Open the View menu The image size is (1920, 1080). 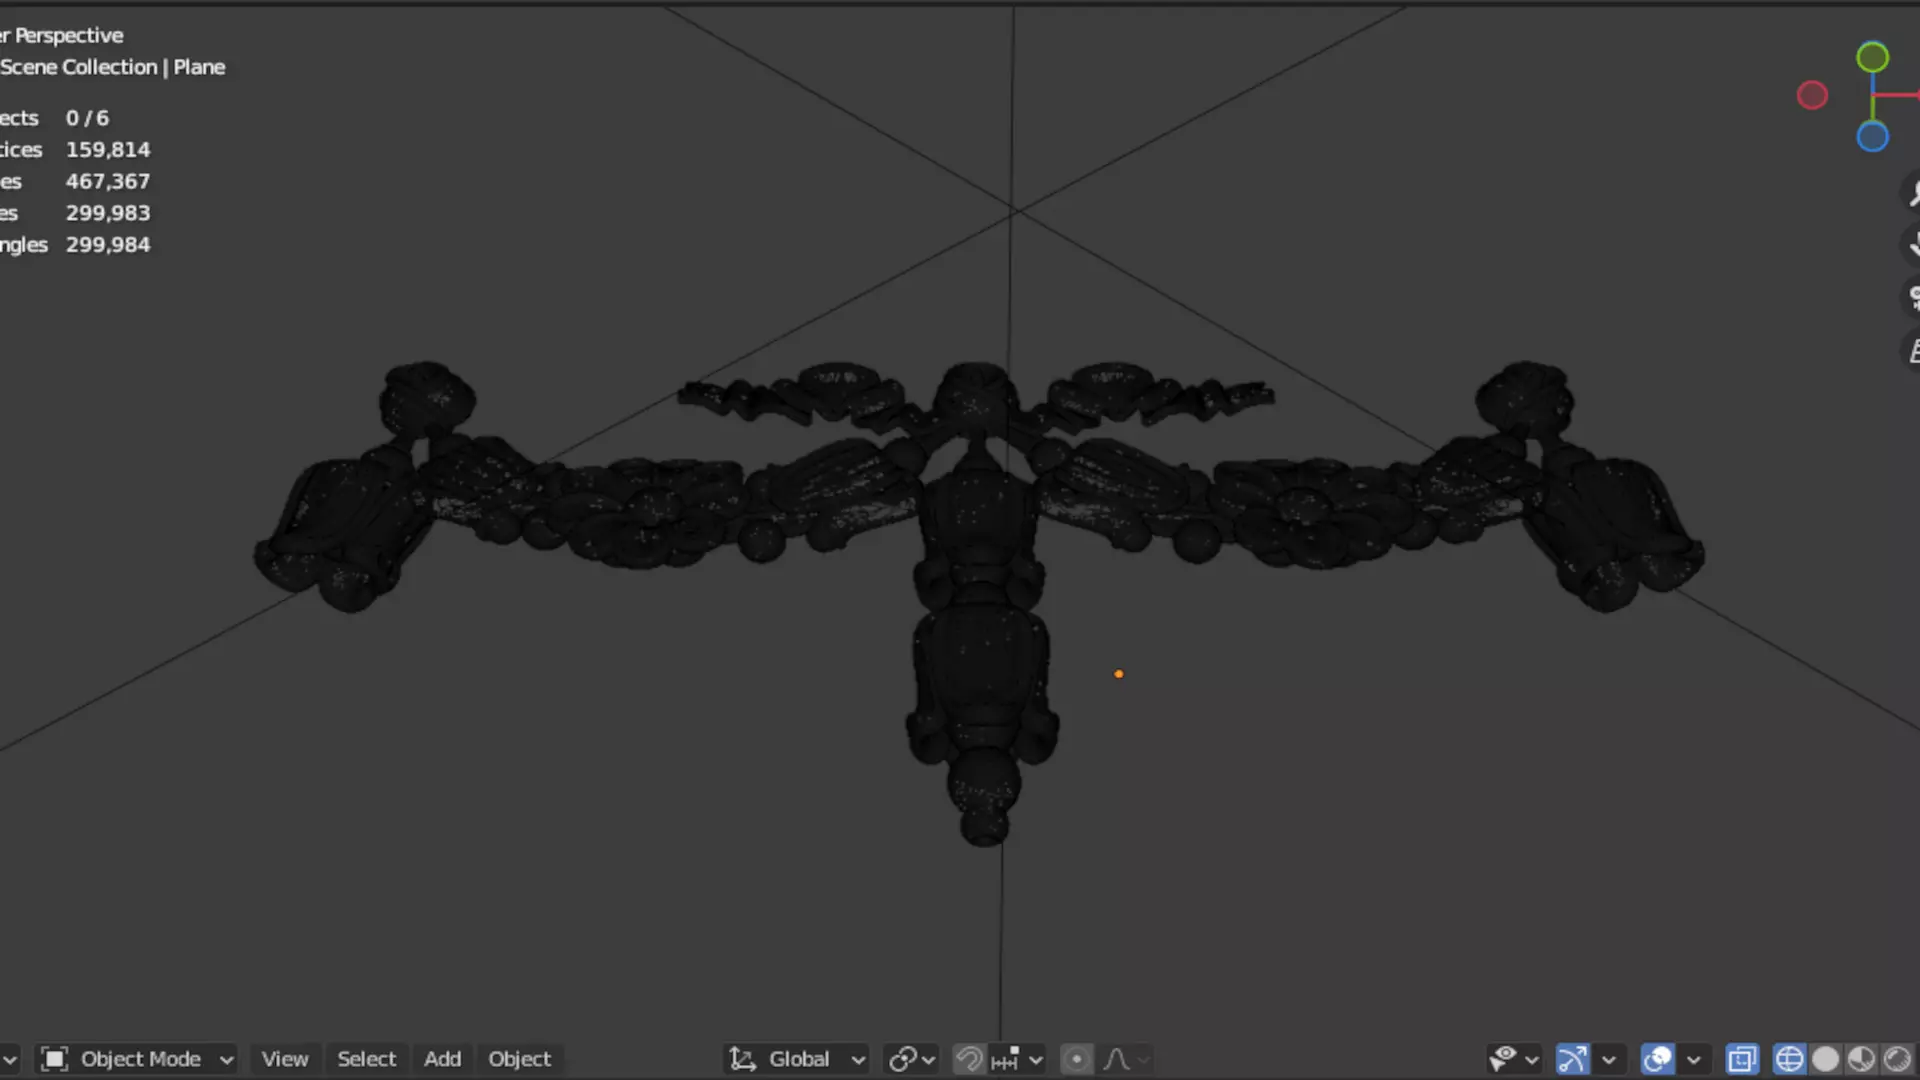(285, 1059)
